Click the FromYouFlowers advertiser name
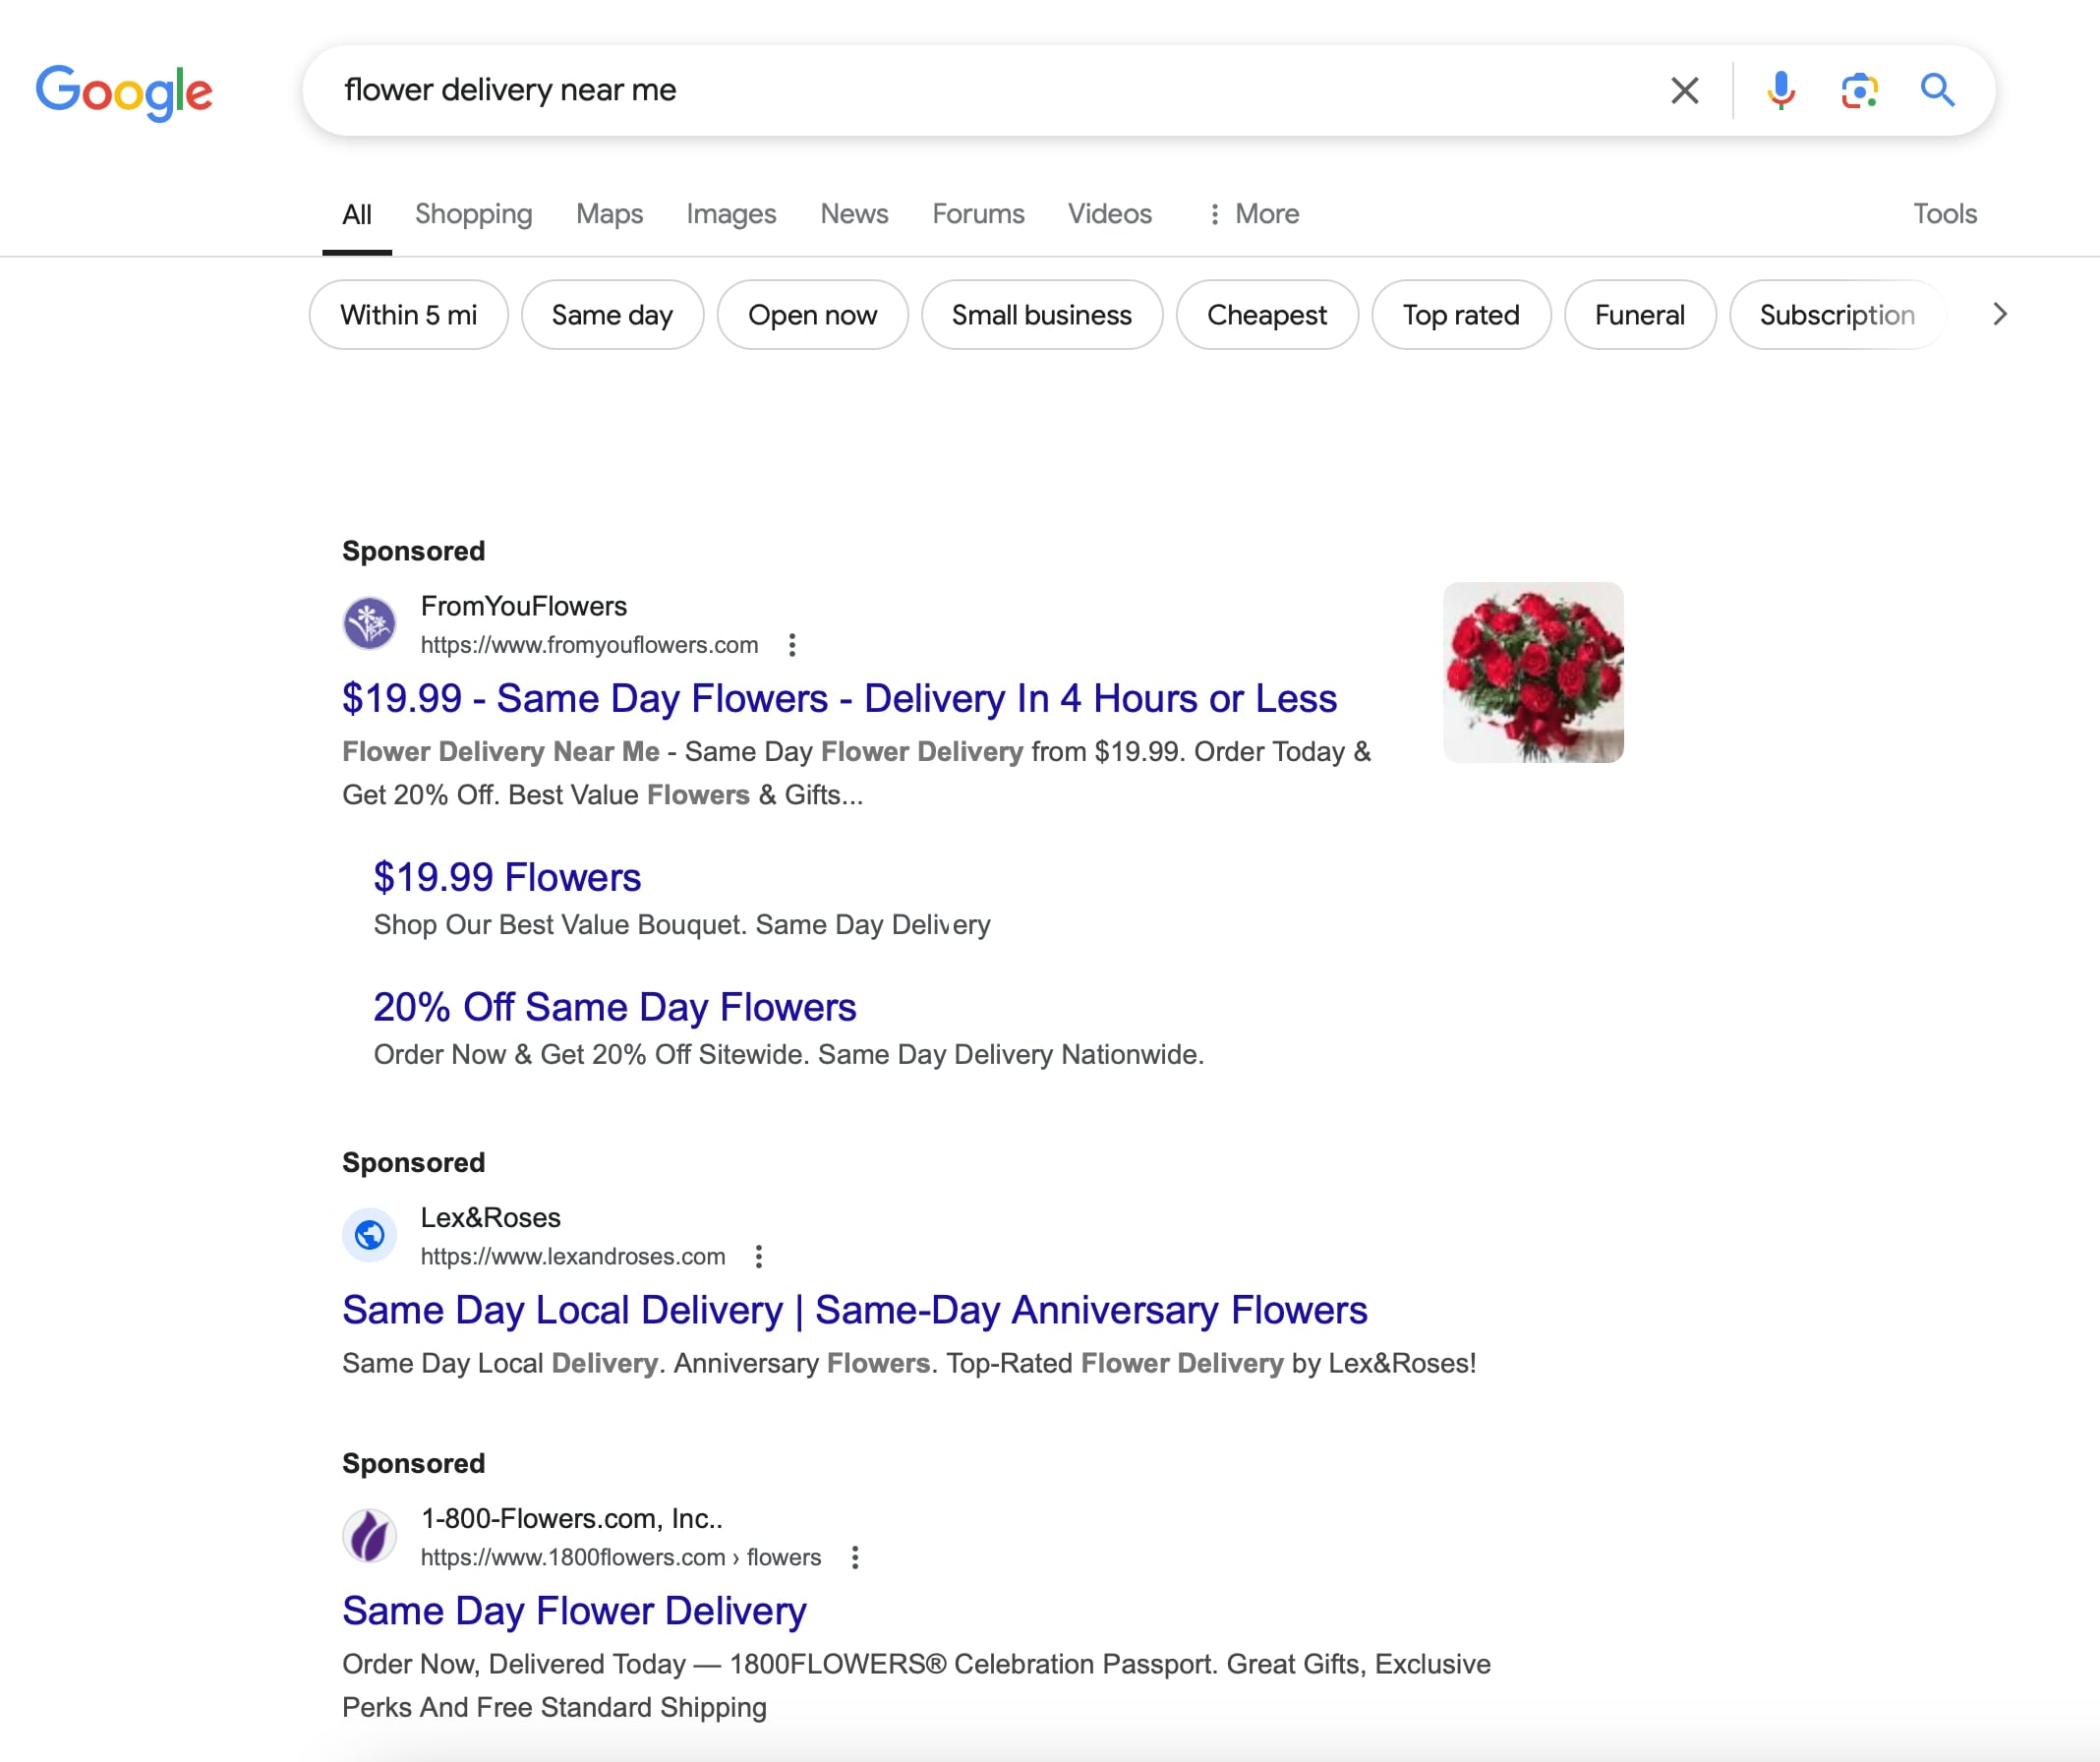Screen dimensions: 2100x1762 click(x=523, y=606)
